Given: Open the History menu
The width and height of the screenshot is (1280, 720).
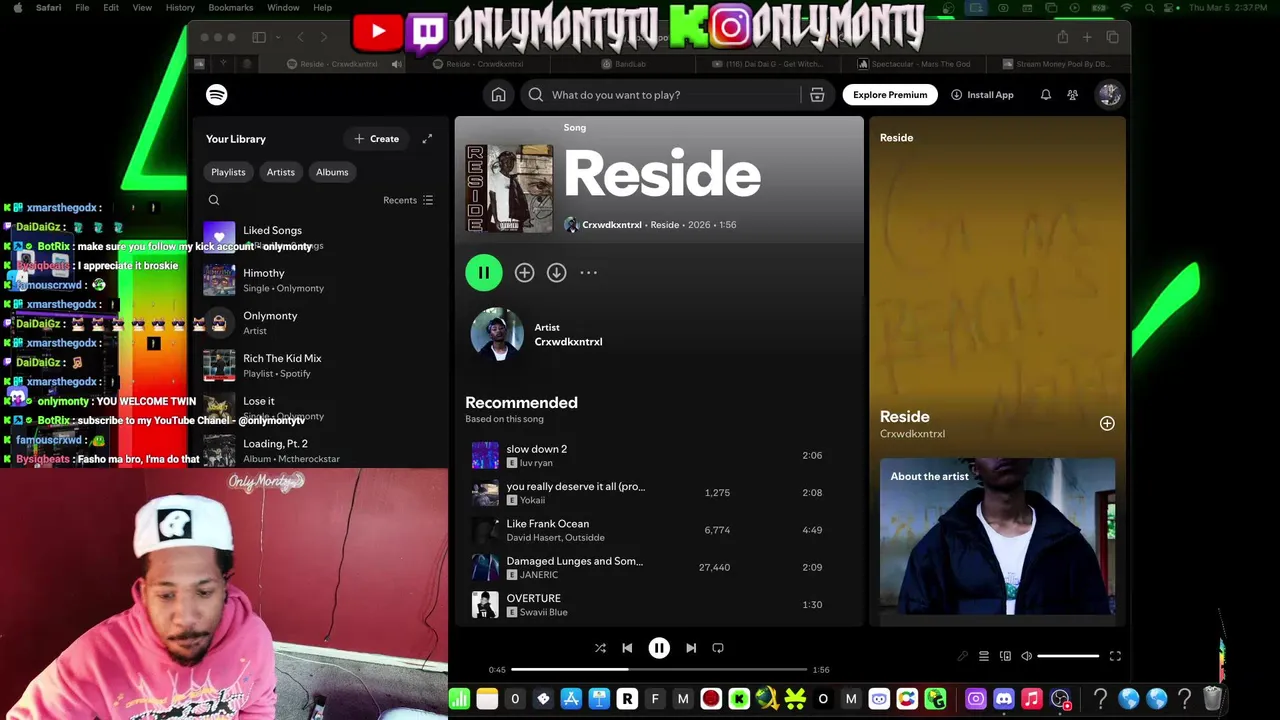Looking at the screenshot, I should click(180, 7).
